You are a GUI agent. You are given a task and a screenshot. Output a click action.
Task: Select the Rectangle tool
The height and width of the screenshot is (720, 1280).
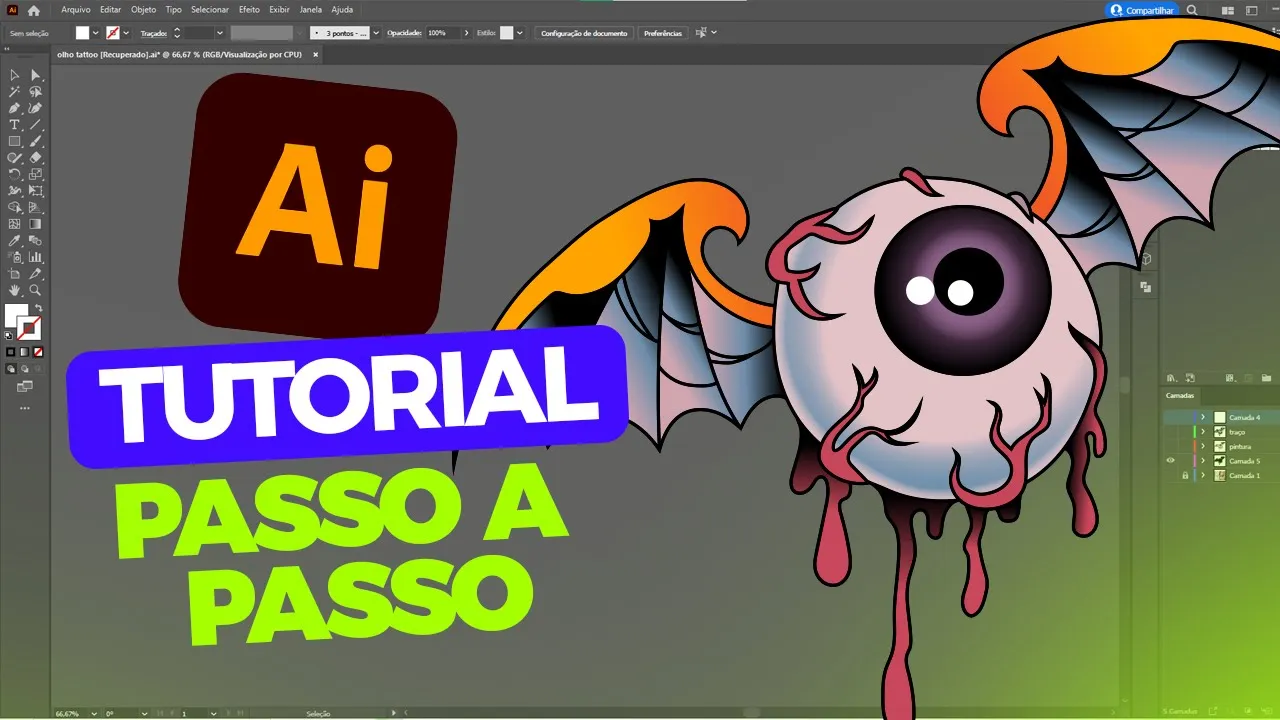(15, 141)
